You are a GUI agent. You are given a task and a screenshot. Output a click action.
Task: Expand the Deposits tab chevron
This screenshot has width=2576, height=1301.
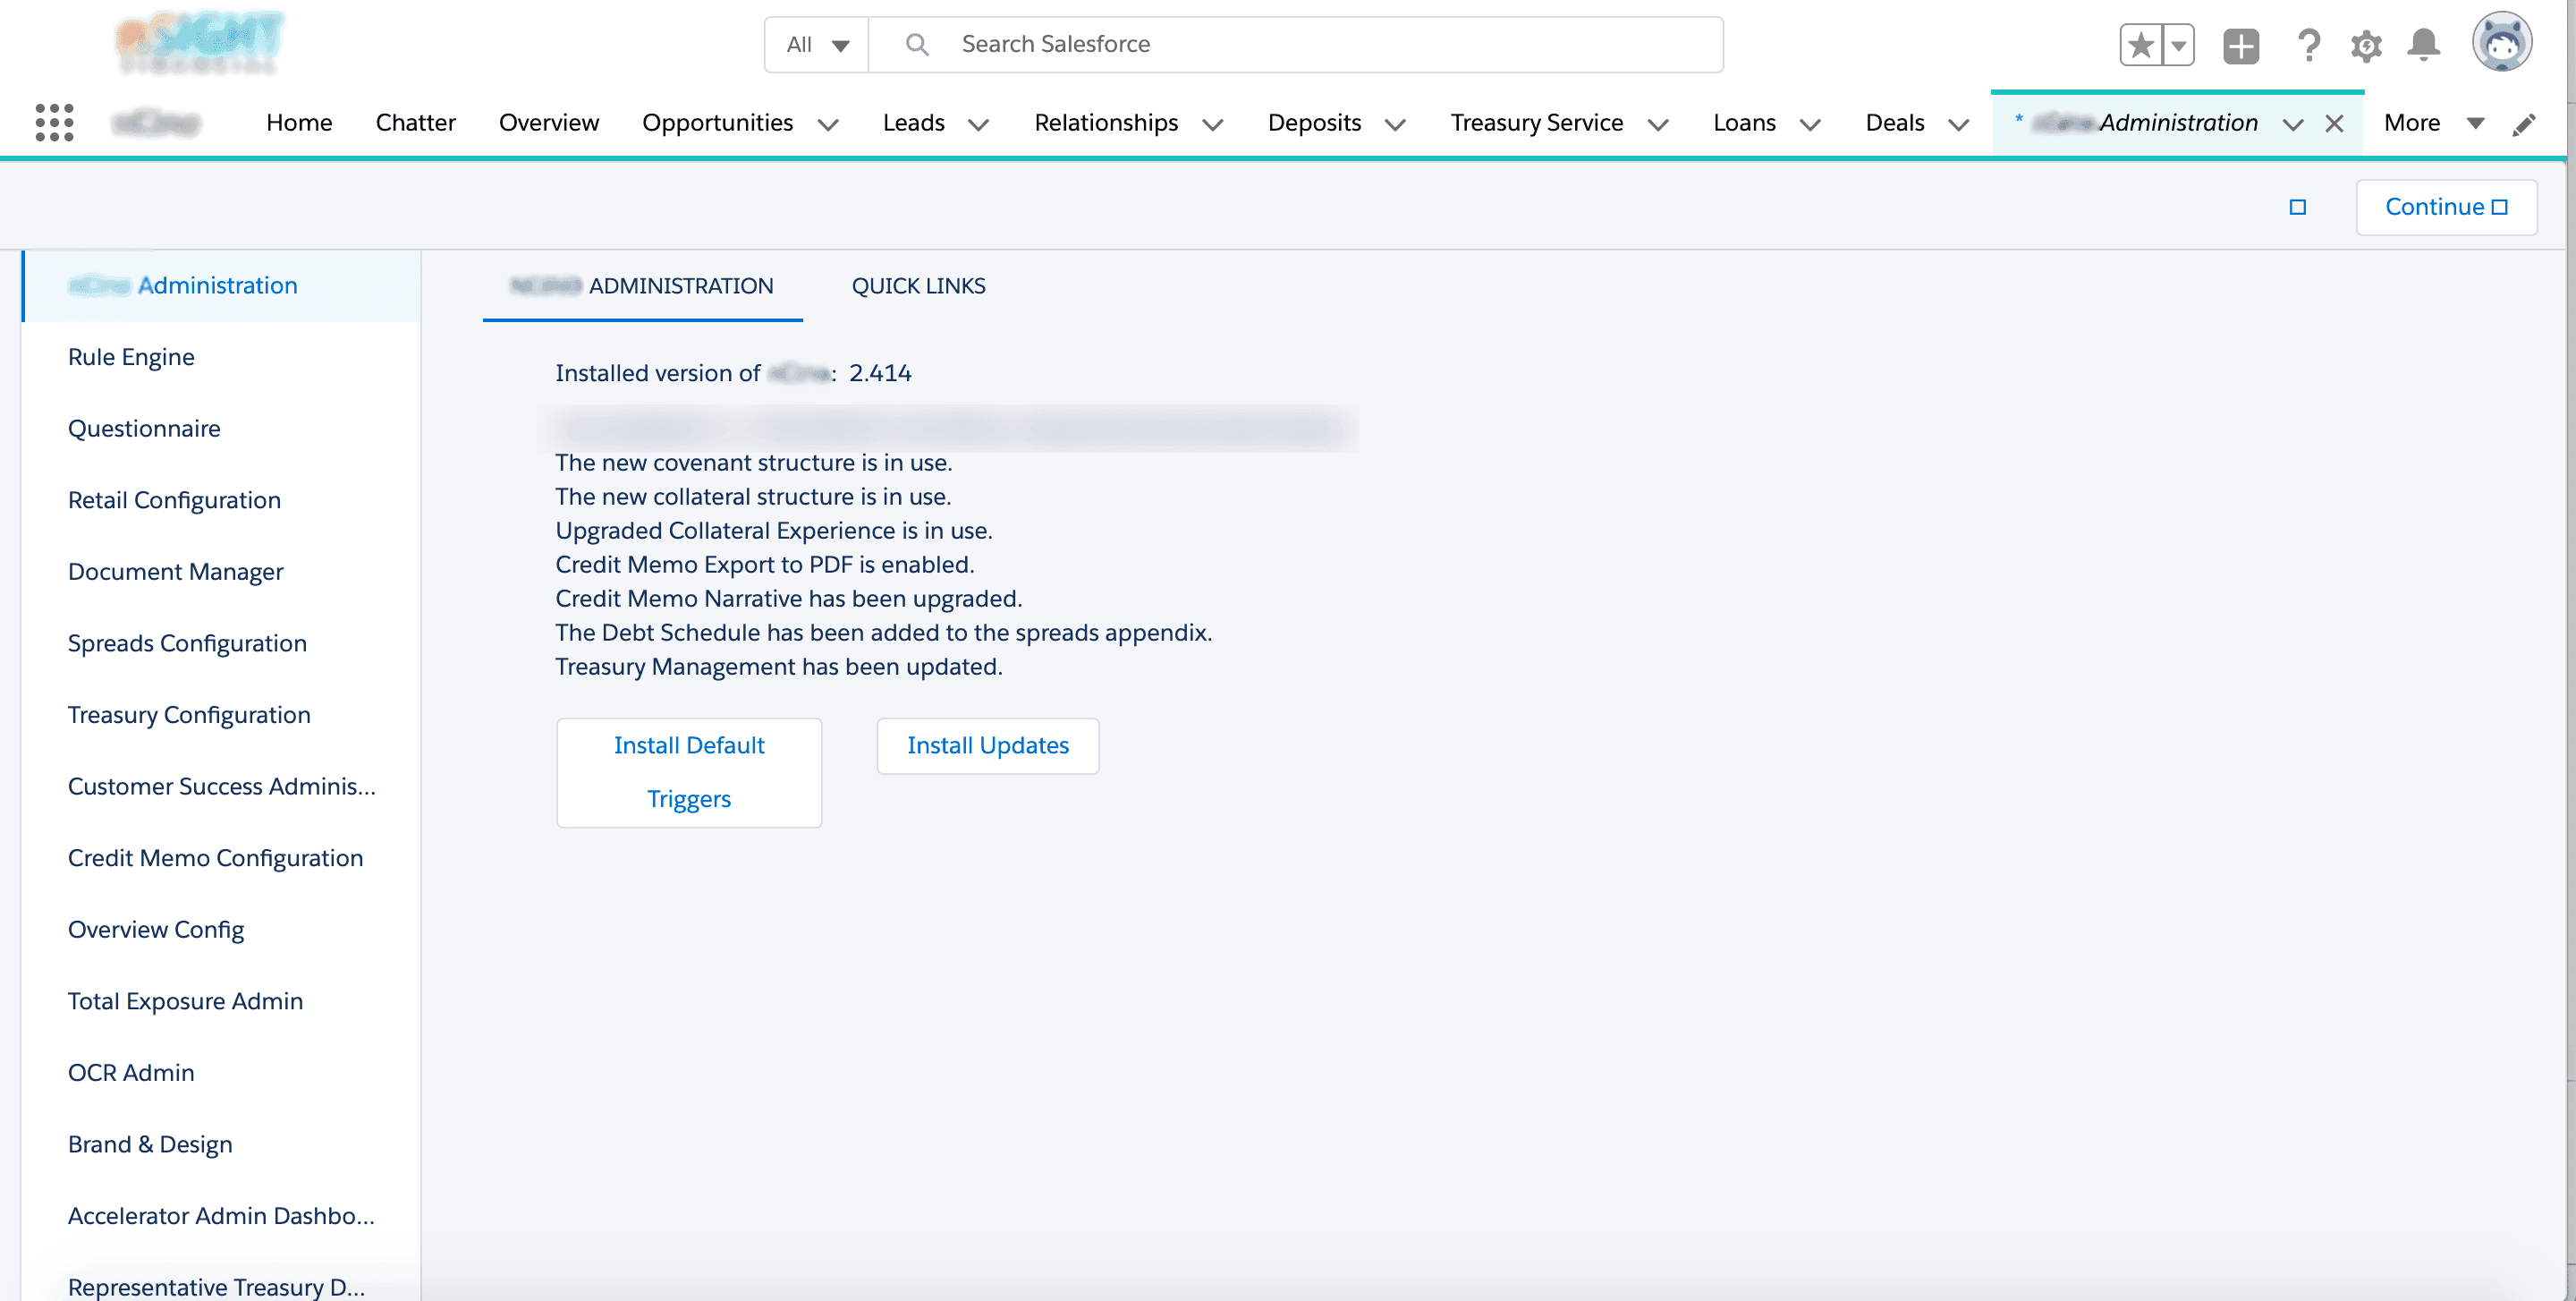(x=1396, y=124)
